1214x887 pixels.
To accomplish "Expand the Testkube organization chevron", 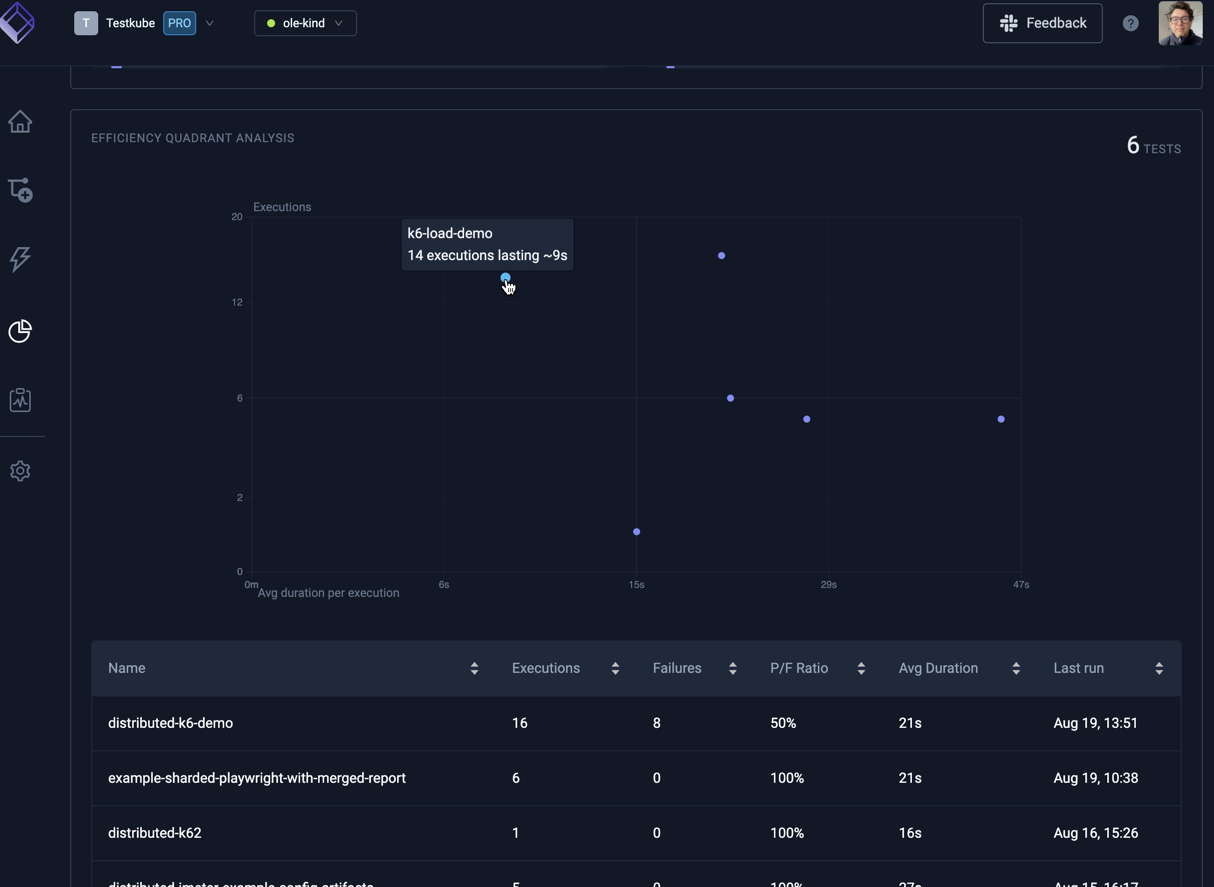I will [x=209, y=22].
